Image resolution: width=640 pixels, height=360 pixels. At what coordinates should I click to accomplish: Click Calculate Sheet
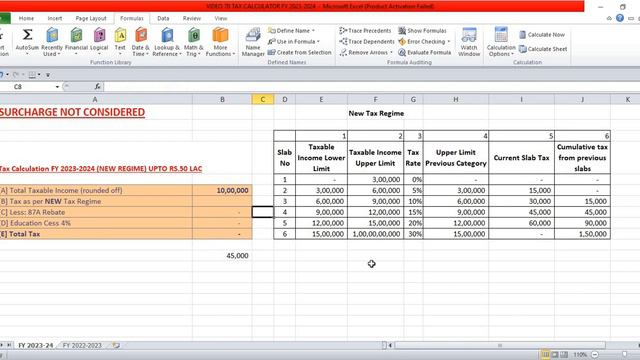click(543, 49)
